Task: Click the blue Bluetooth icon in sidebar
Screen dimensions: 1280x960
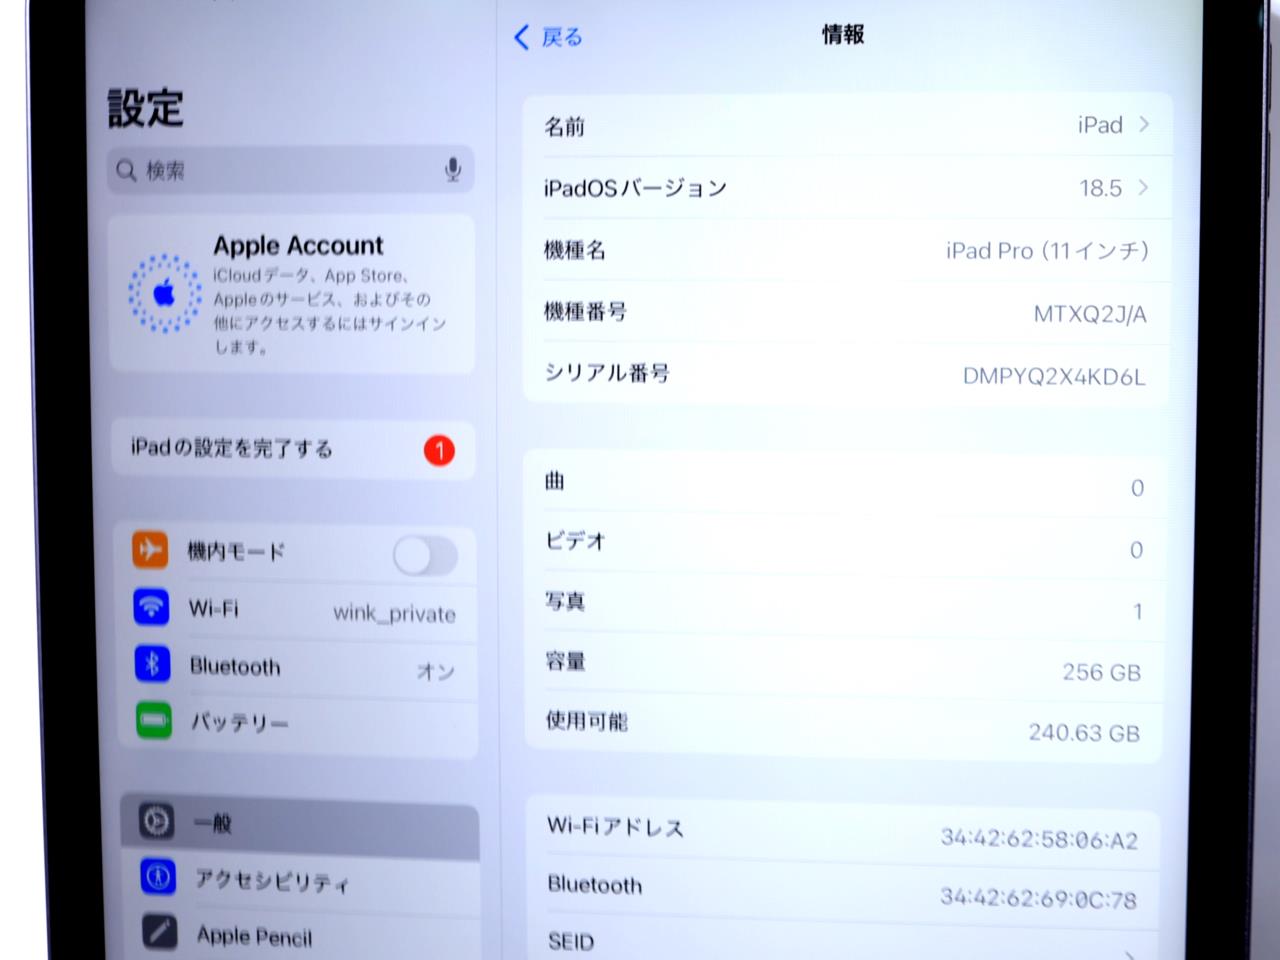Action: pyautogui.click(x=152, y=663)
